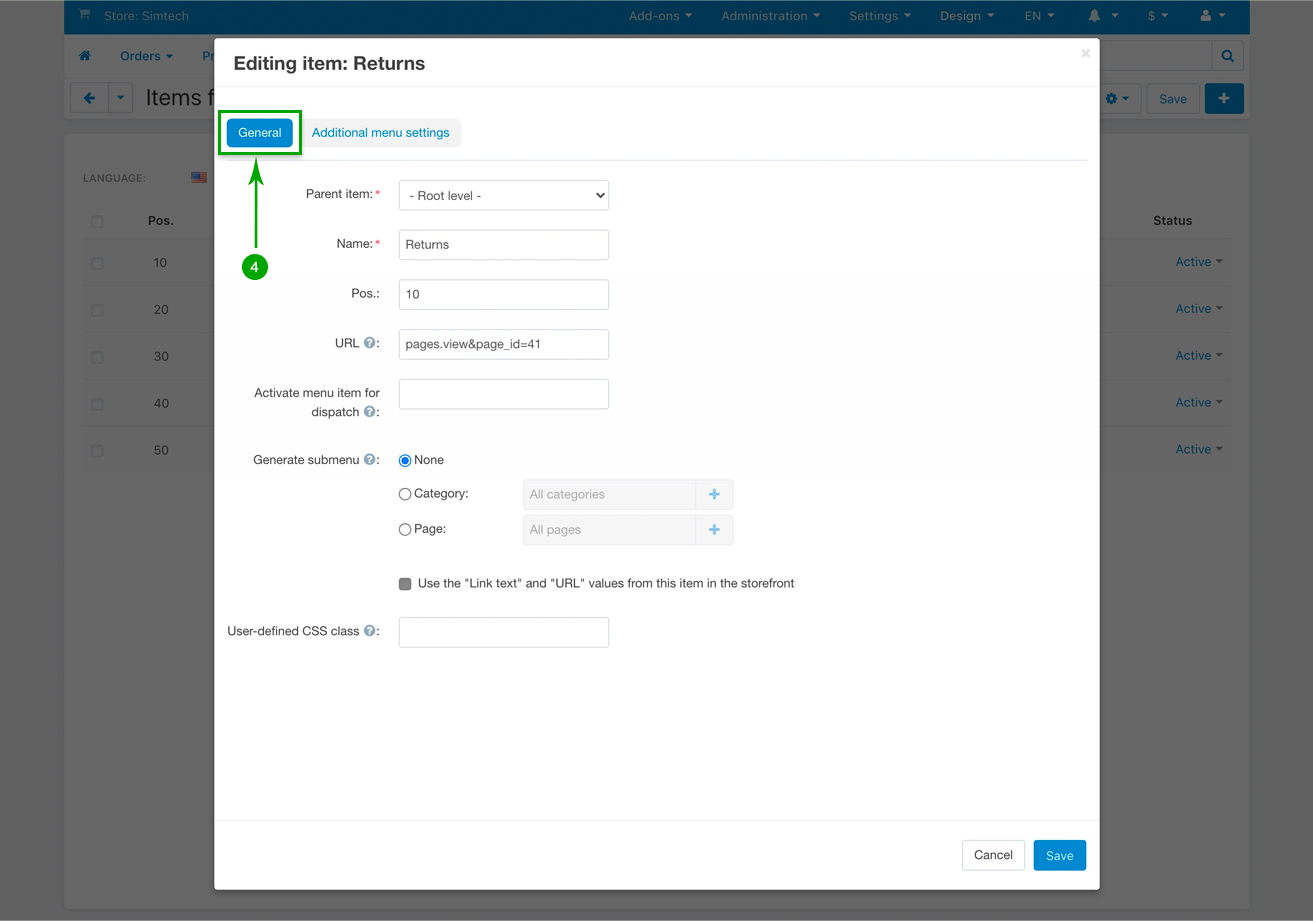Click the back arrow button
This screenshot has width=1313, height=921.
(89, 99)
